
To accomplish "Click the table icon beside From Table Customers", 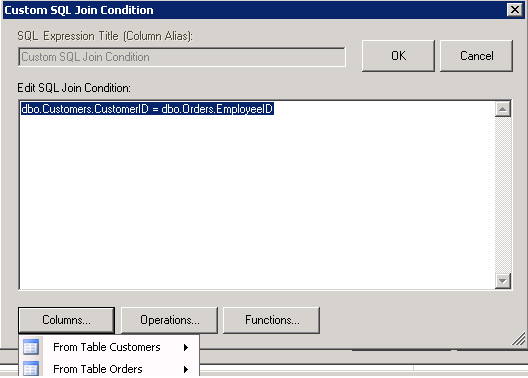I will (31, 347).
